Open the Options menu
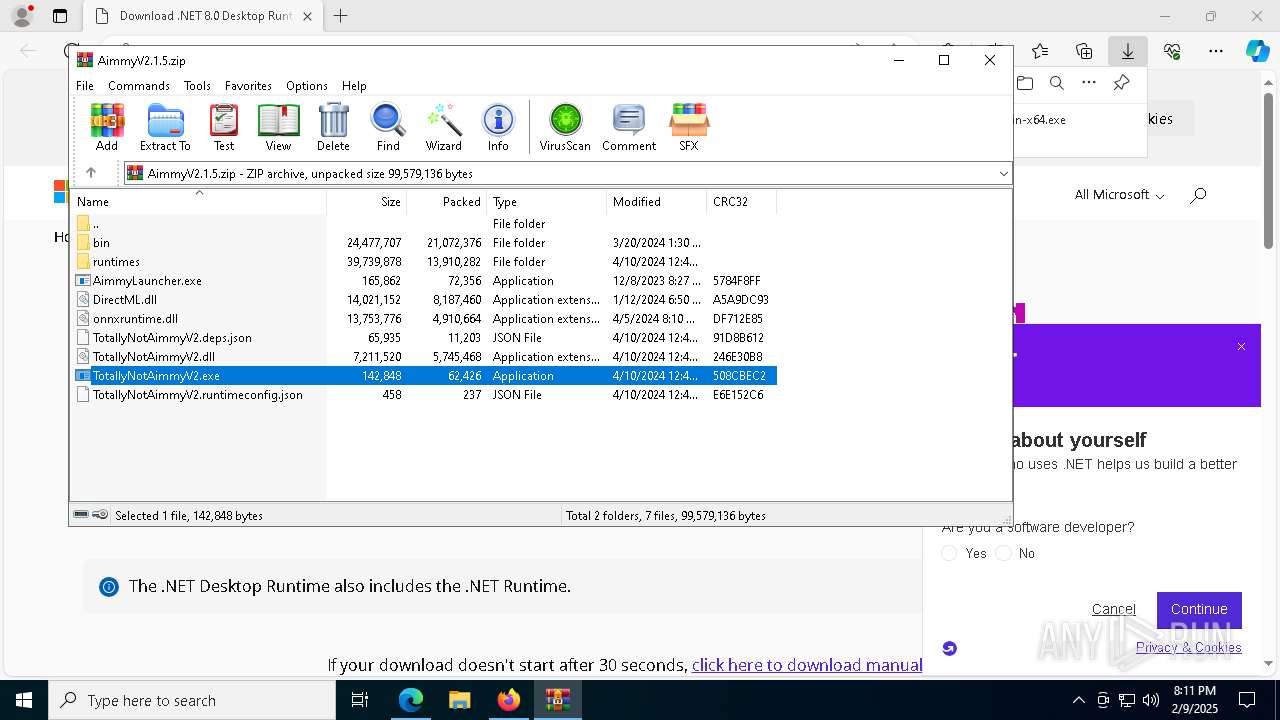Screen dimensions: 1280x720 click(x=307, y=86)
